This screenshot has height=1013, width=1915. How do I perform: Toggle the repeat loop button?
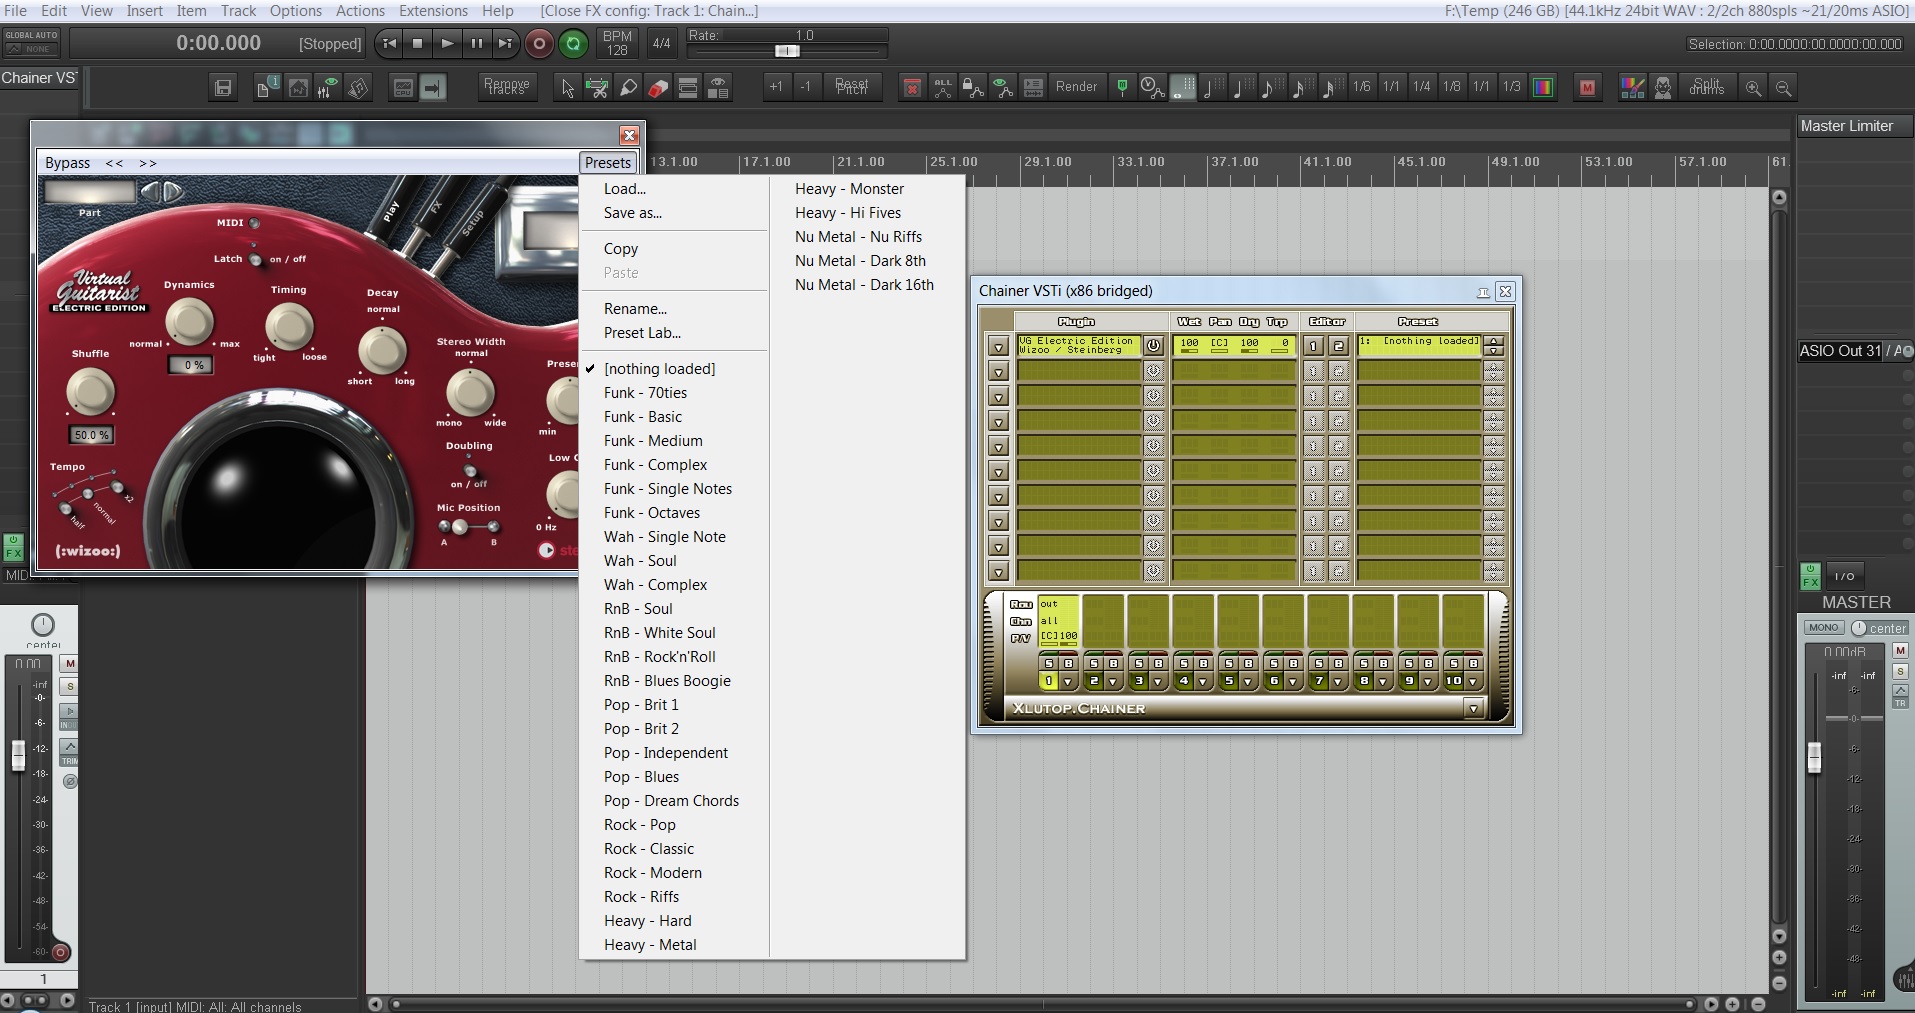click(573, 43)
